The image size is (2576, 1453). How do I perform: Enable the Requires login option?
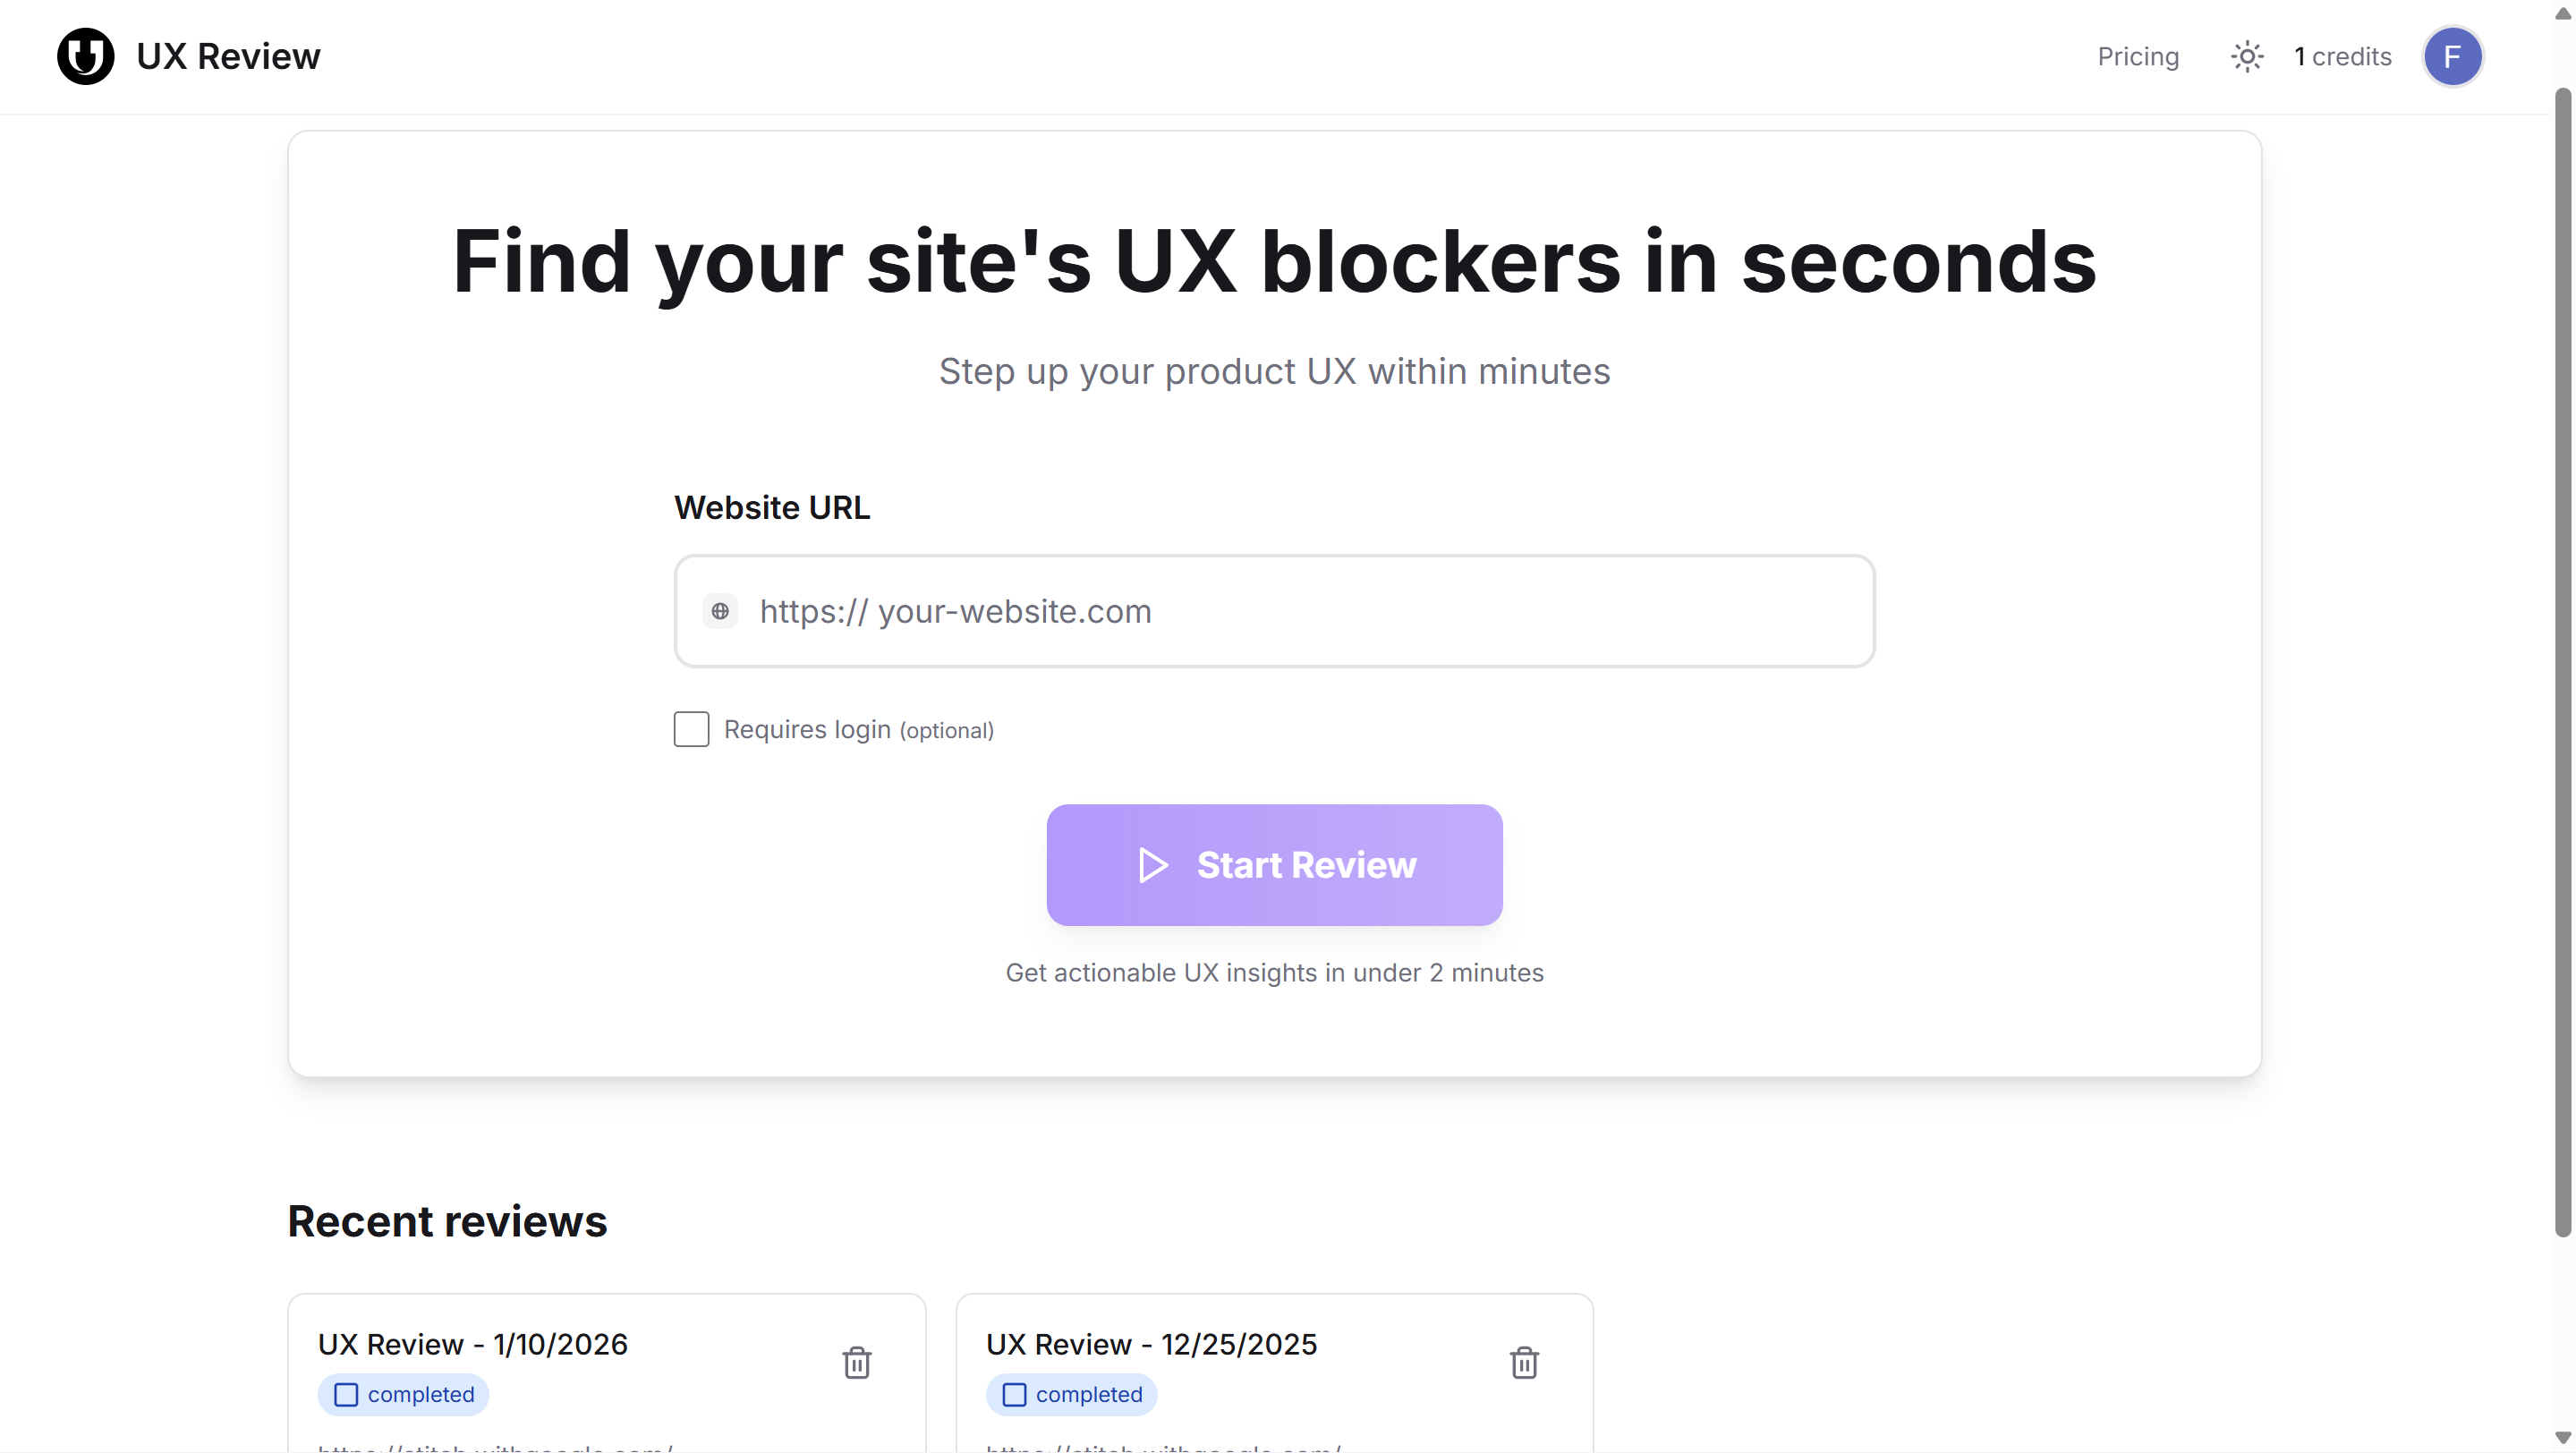[x=691, y=729]
